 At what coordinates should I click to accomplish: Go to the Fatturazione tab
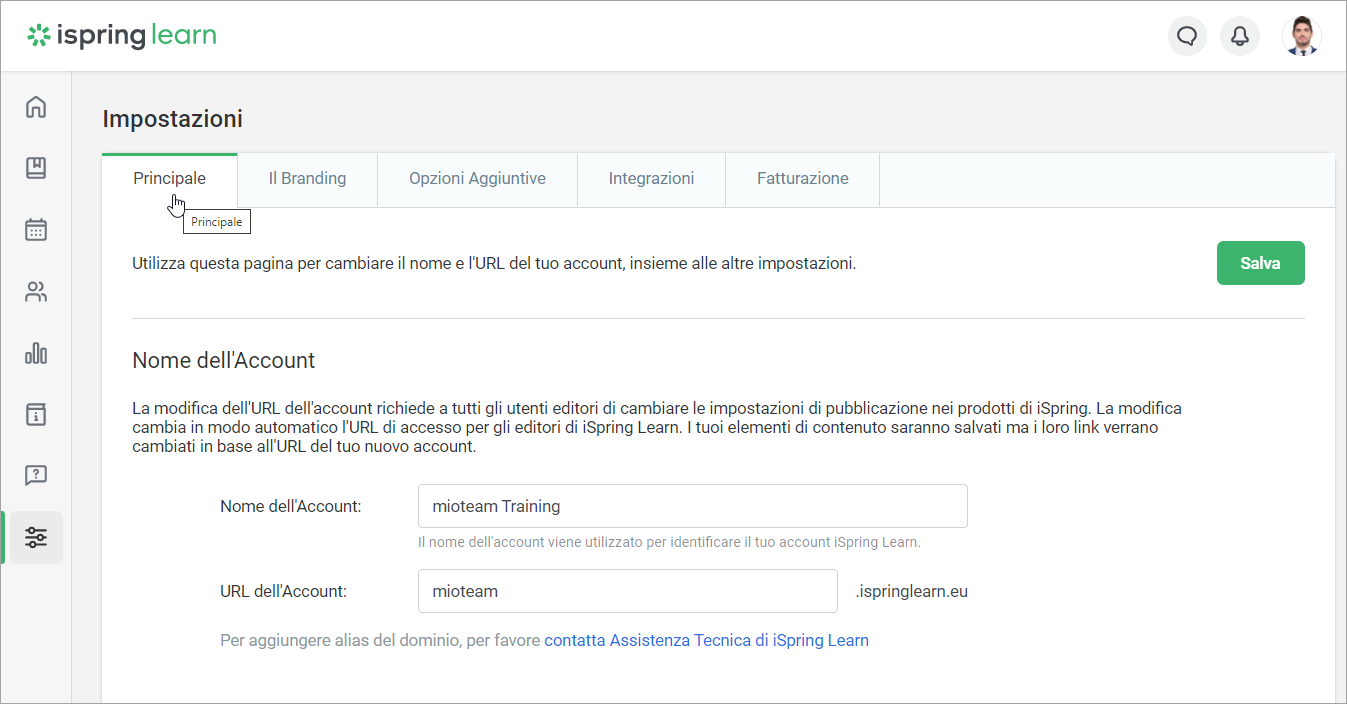coord(802,179)
